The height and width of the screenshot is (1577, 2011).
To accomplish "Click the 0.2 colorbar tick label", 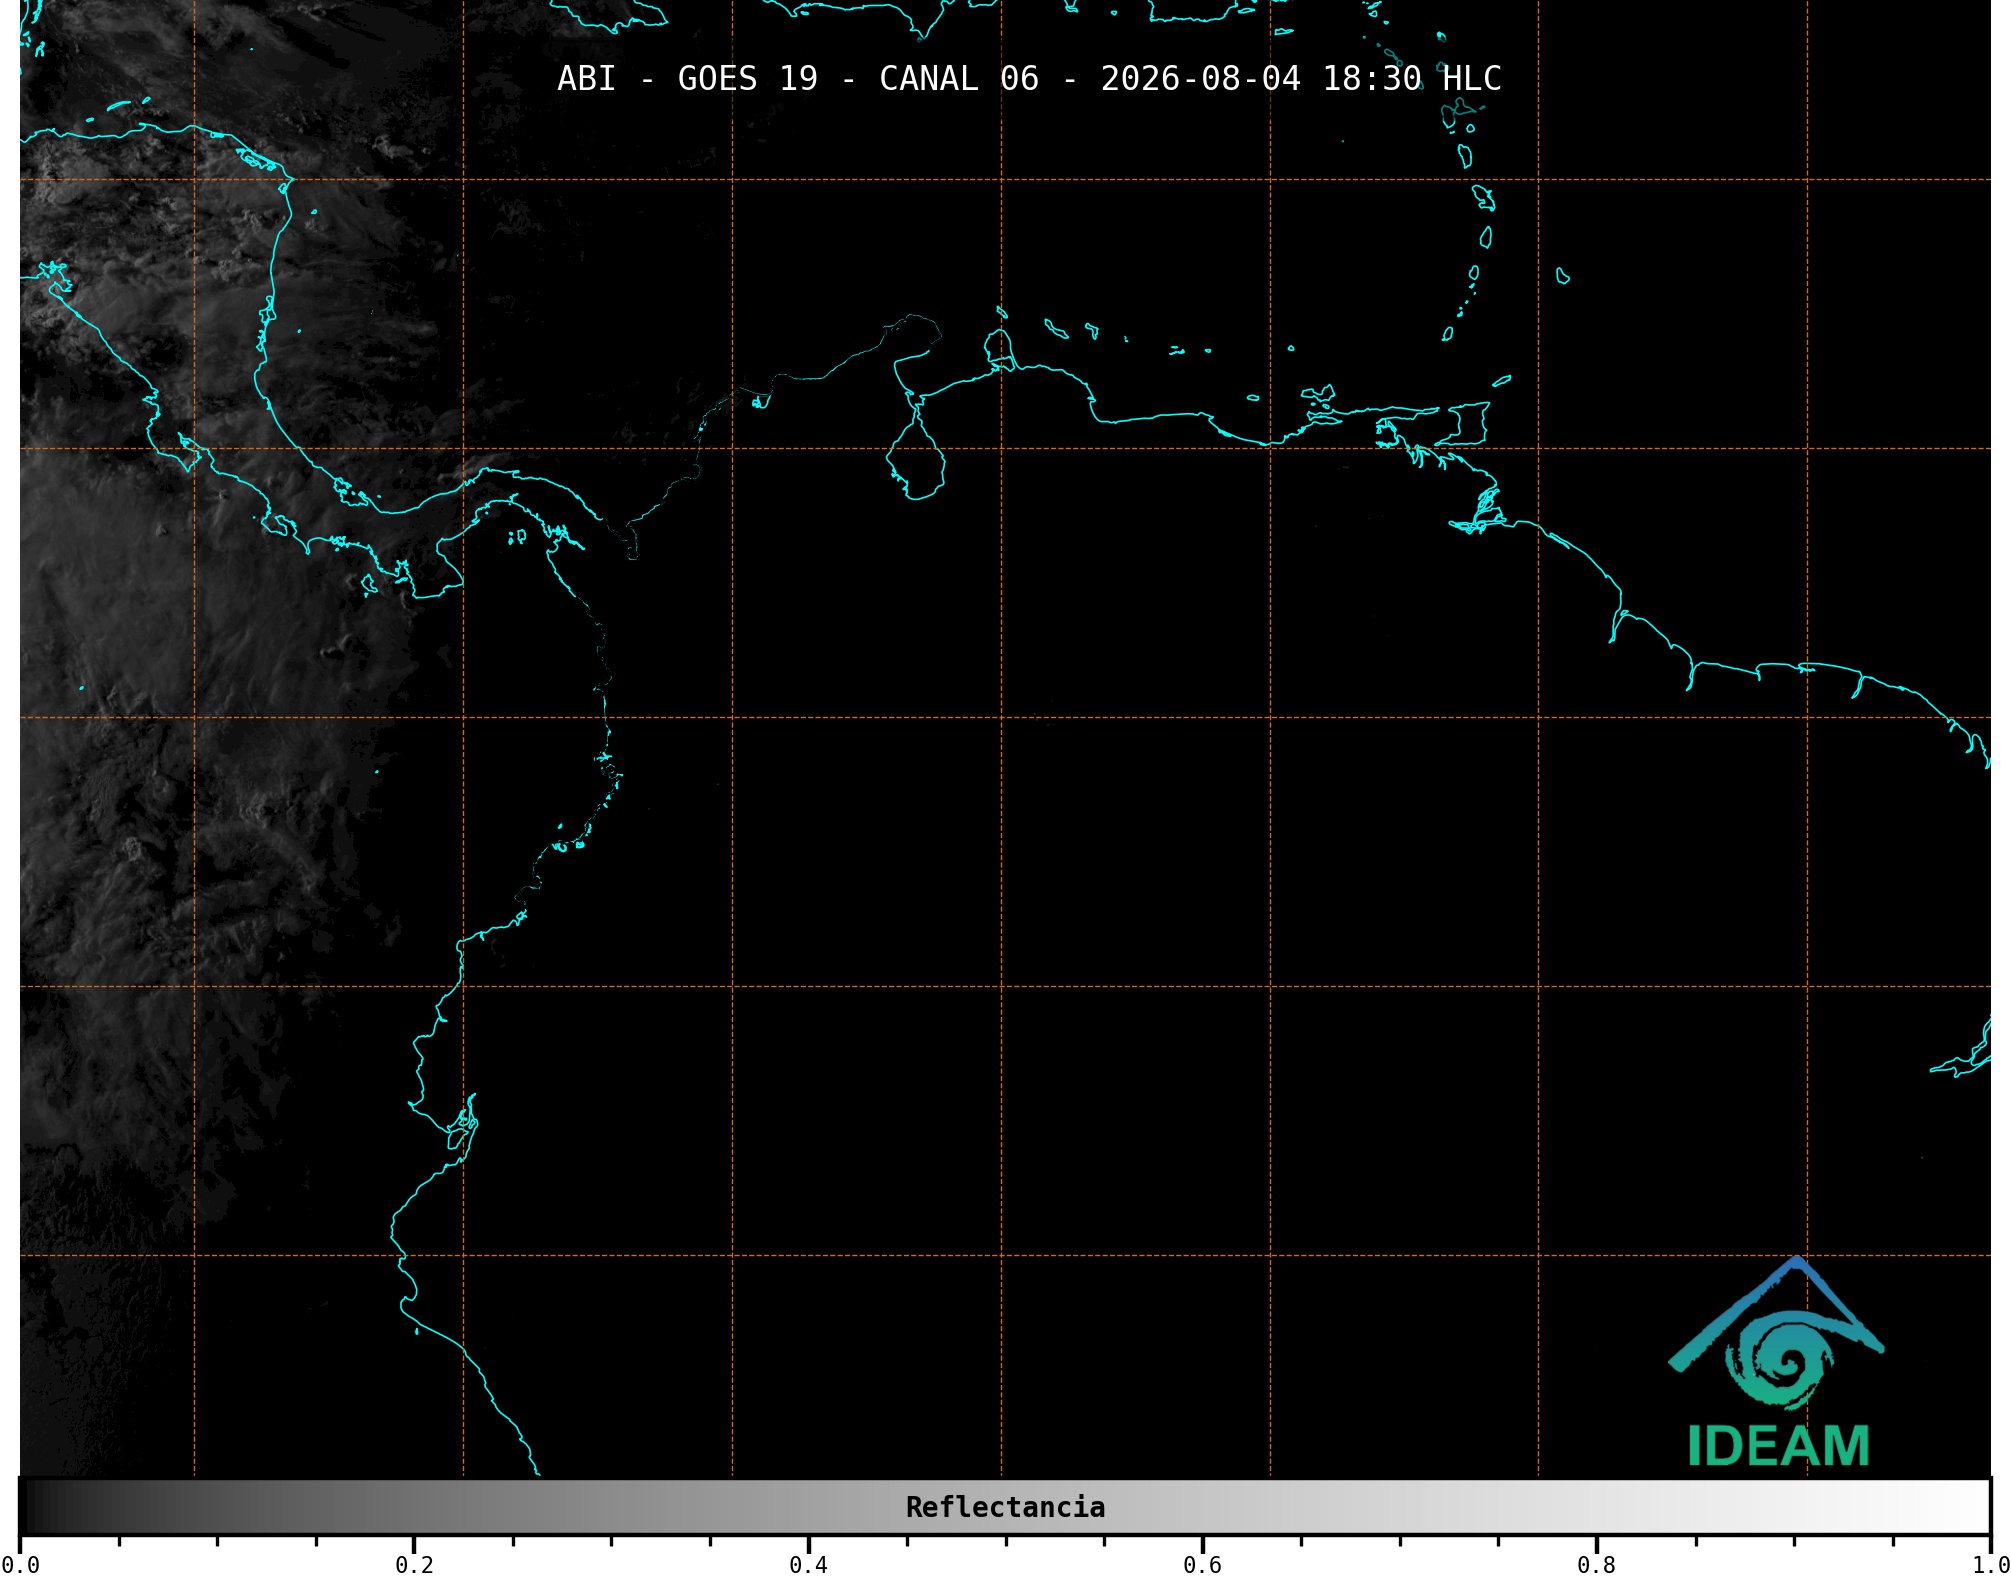I will [414, 1565].
